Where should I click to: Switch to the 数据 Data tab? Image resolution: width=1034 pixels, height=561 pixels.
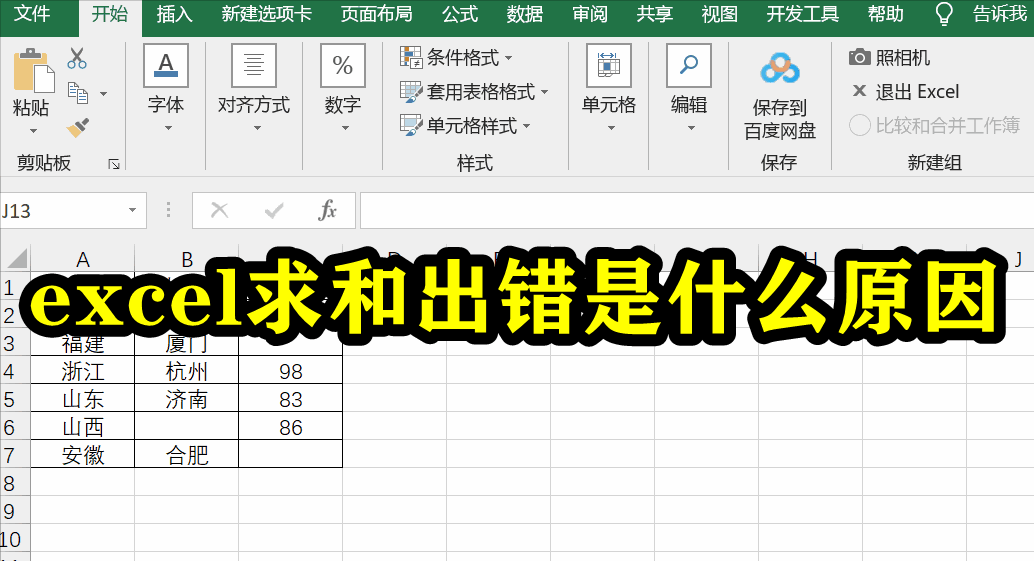(x=524, y=14)
